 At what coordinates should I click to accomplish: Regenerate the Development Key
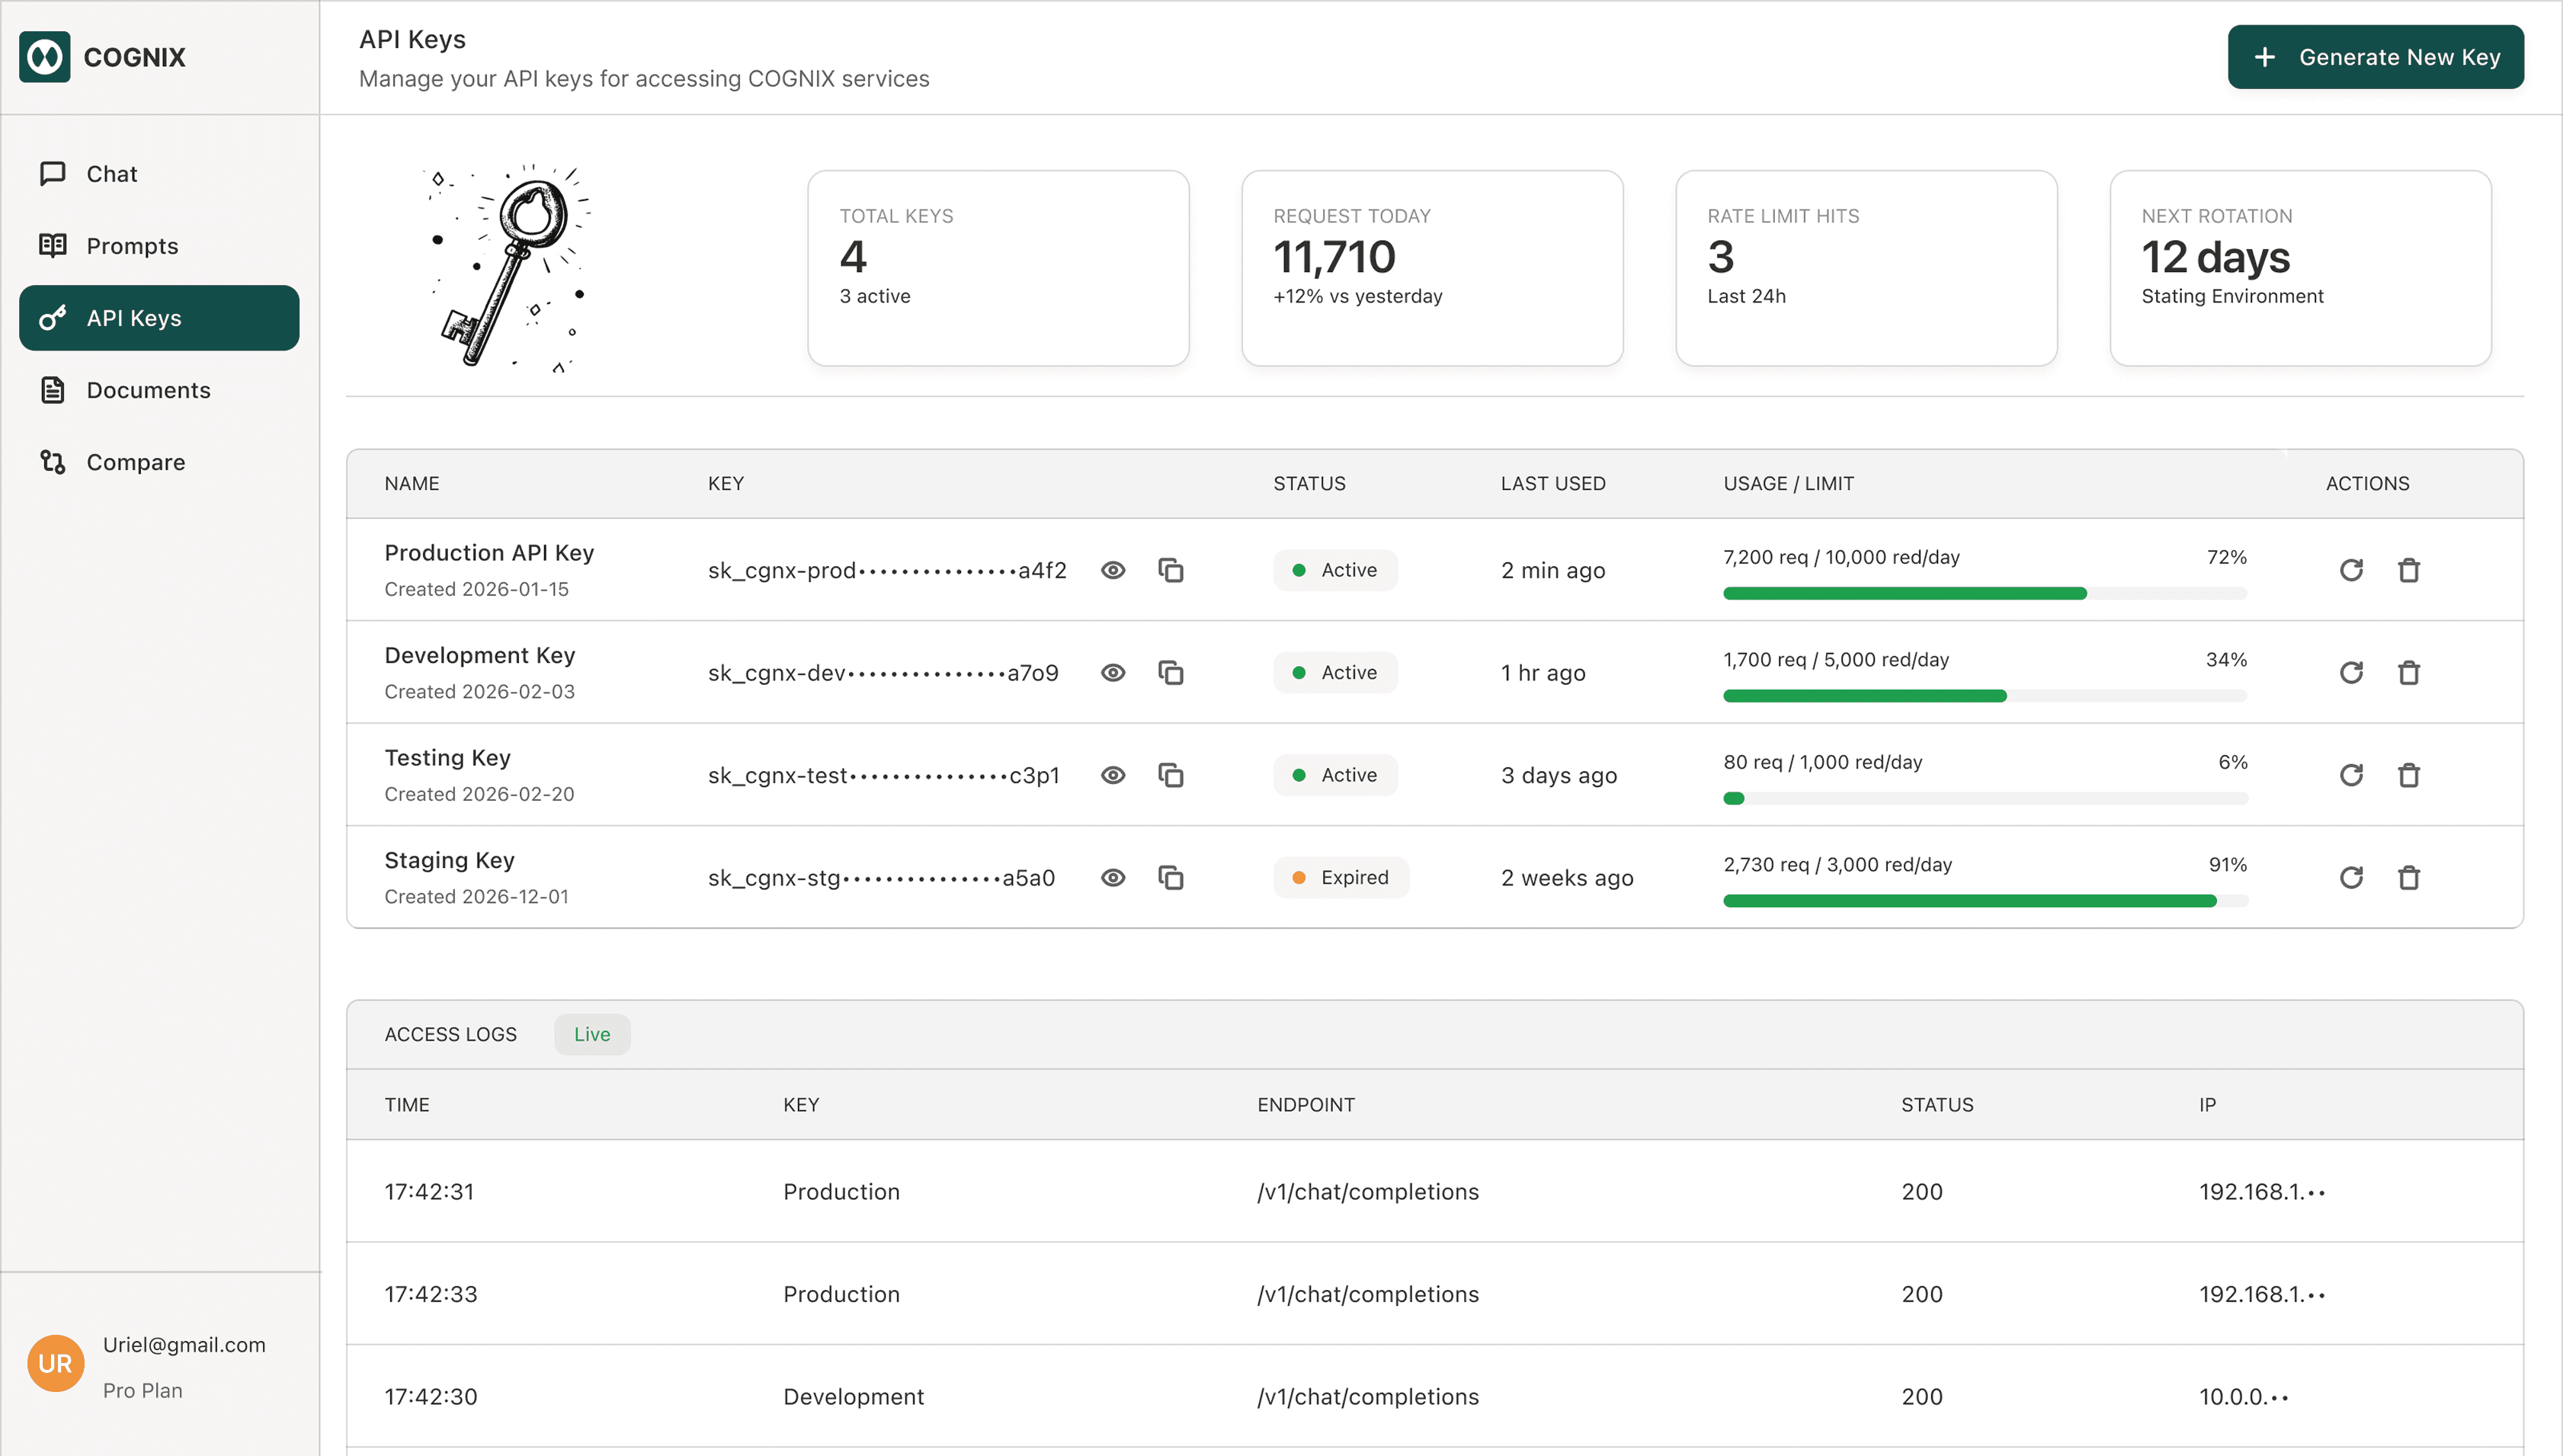click(x=2351, y=673)
